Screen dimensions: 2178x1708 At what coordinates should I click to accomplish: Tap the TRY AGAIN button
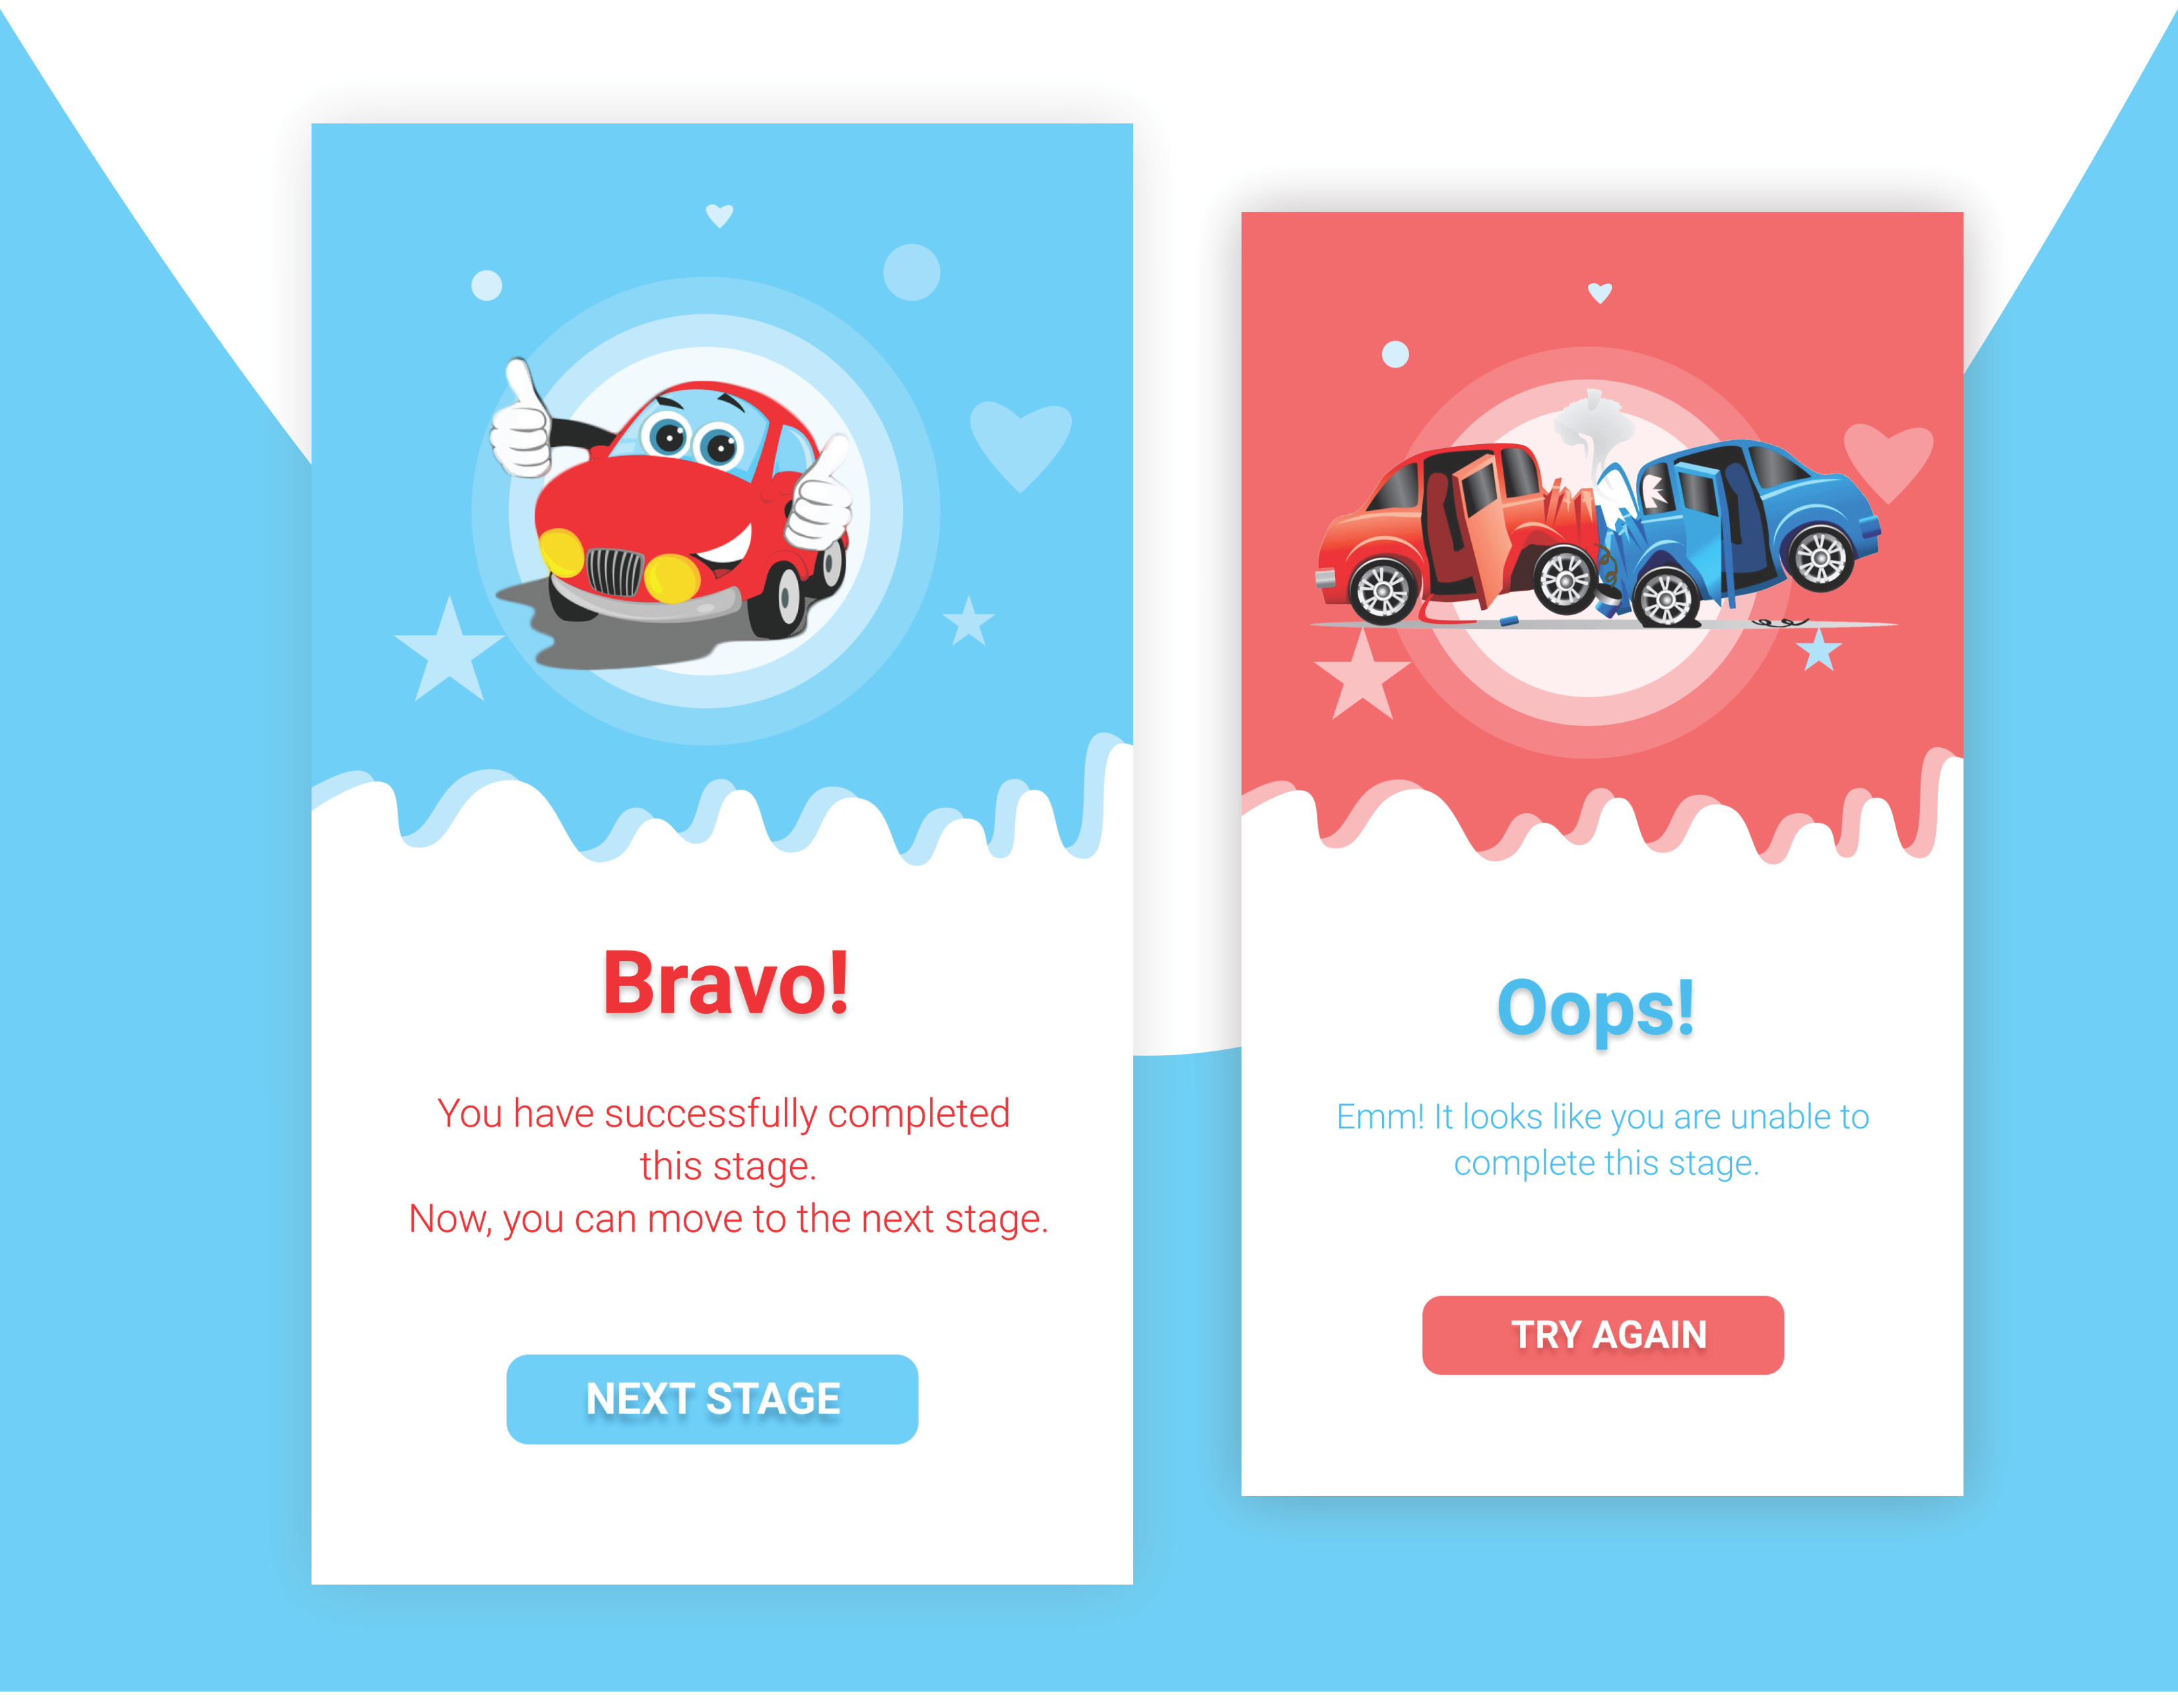[x=1602, y=1335]
